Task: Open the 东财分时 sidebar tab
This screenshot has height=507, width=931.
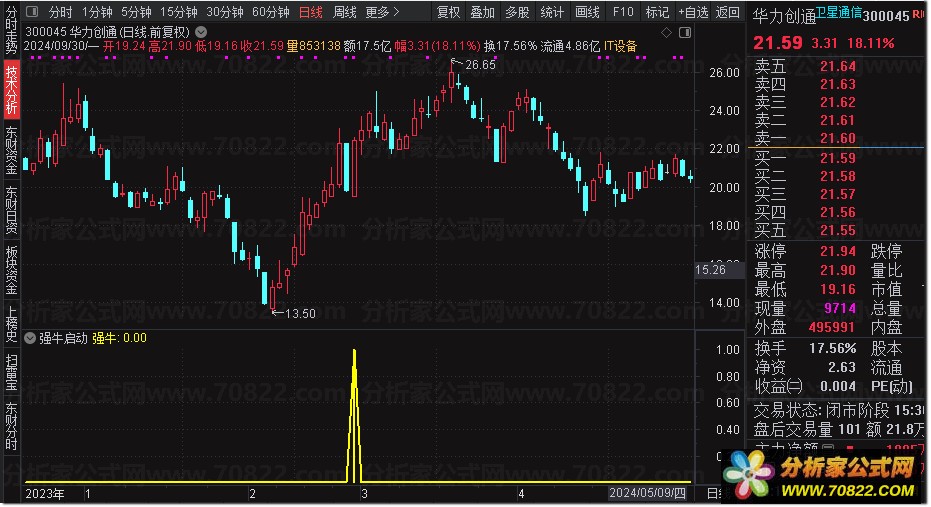Action: point(11,426)
